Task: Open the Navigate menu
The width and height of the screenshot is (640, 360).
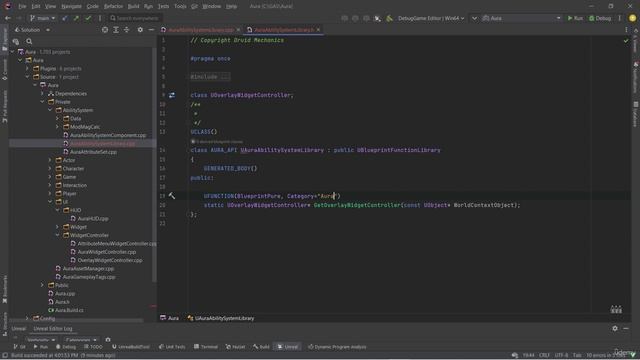Action: click(71, 6)
